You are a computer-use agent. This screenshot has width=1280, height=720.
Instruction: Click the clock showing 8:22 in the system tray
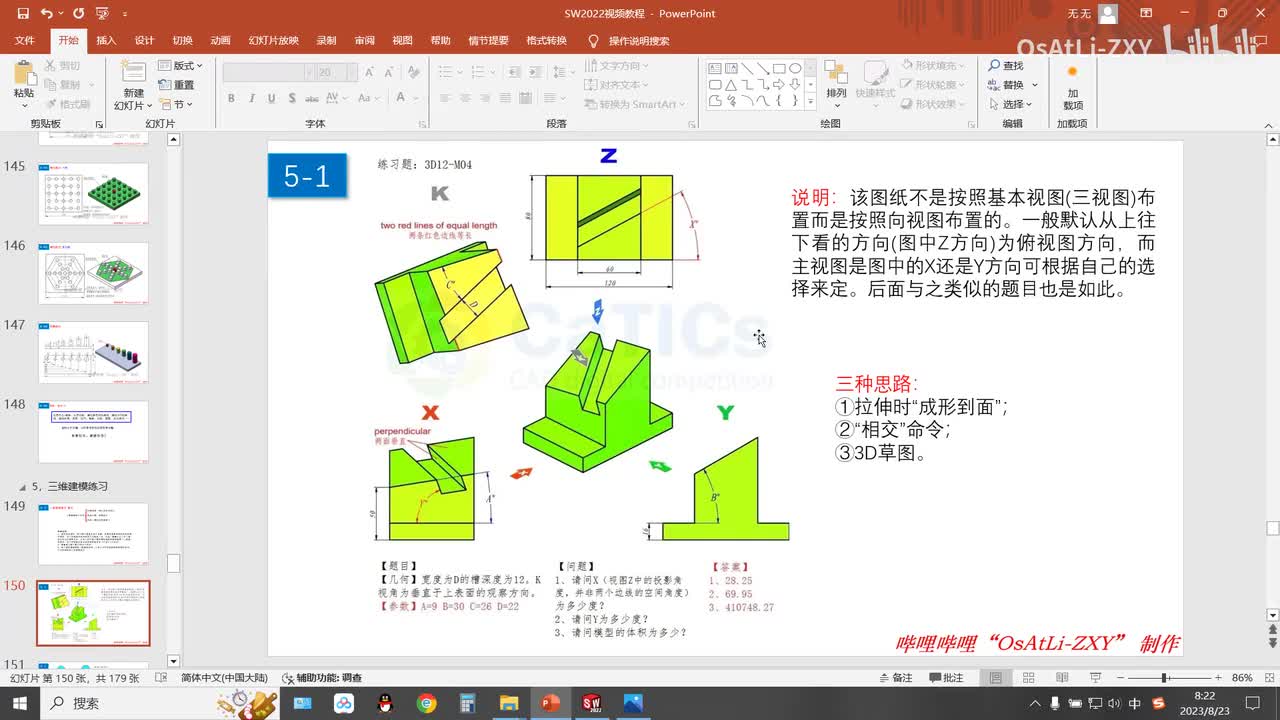tap(1204, 696)
